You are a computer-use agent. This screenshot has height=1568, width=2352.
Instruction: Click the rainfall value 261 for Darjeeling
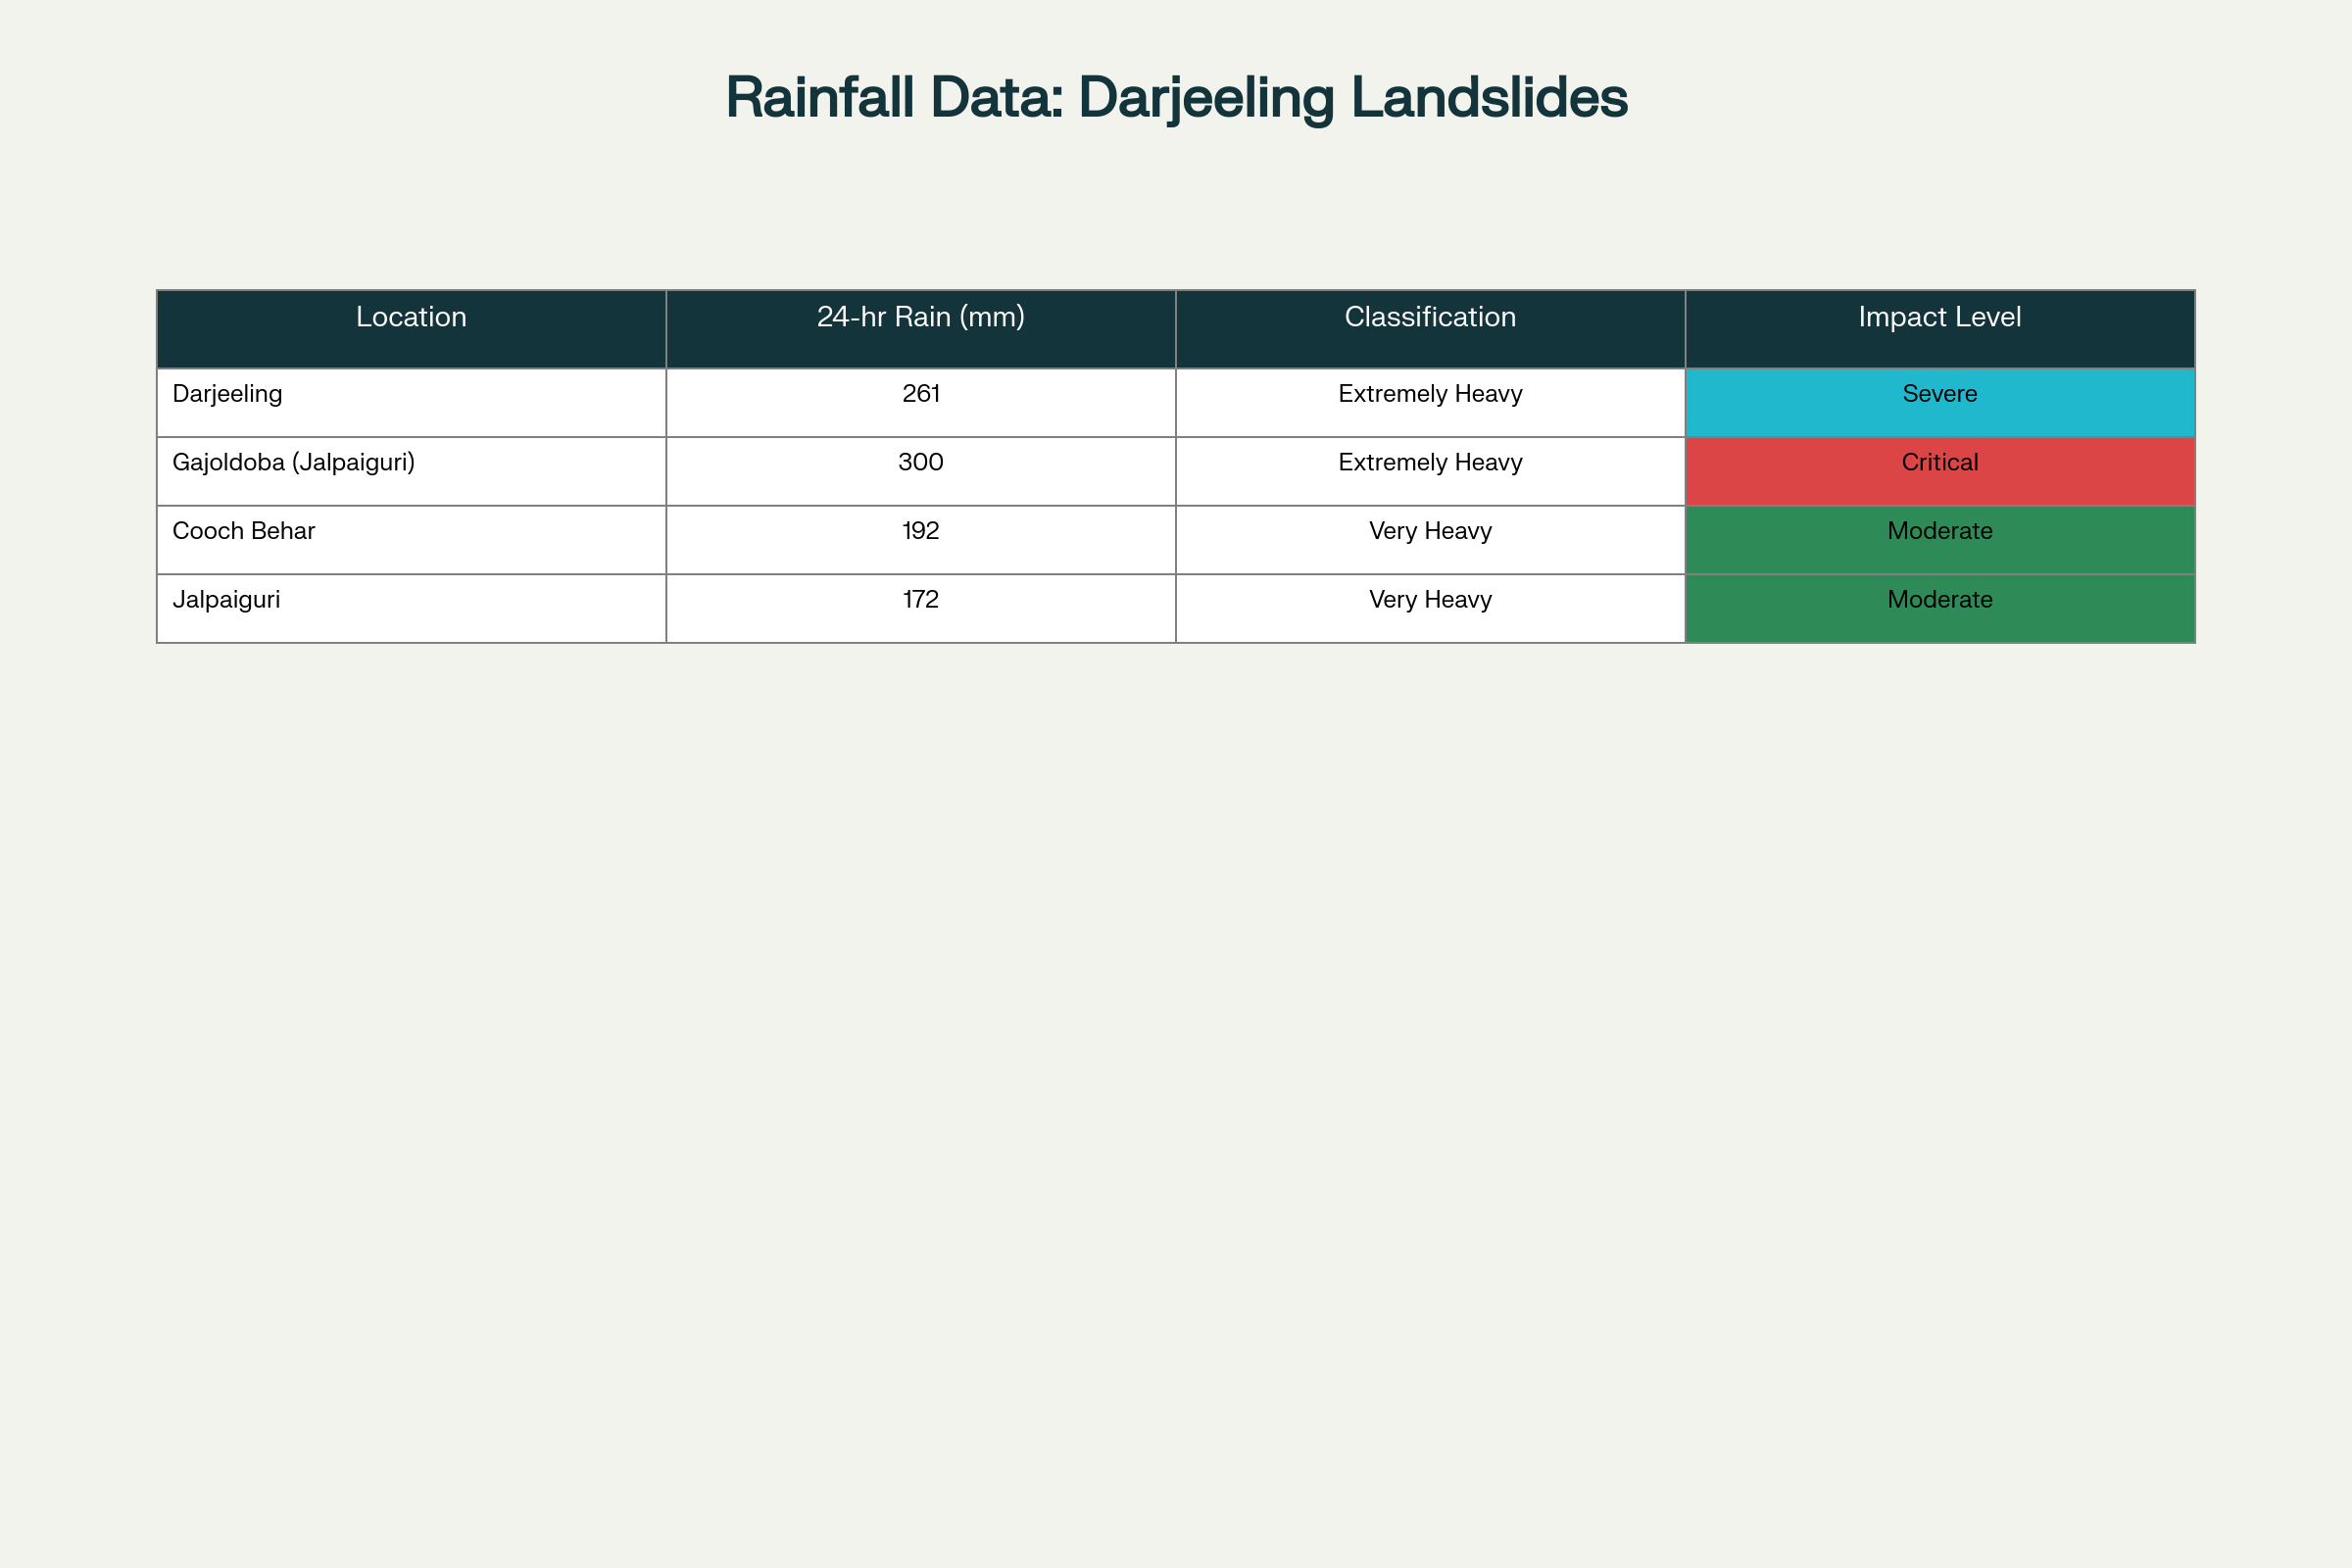click(920, 394)
